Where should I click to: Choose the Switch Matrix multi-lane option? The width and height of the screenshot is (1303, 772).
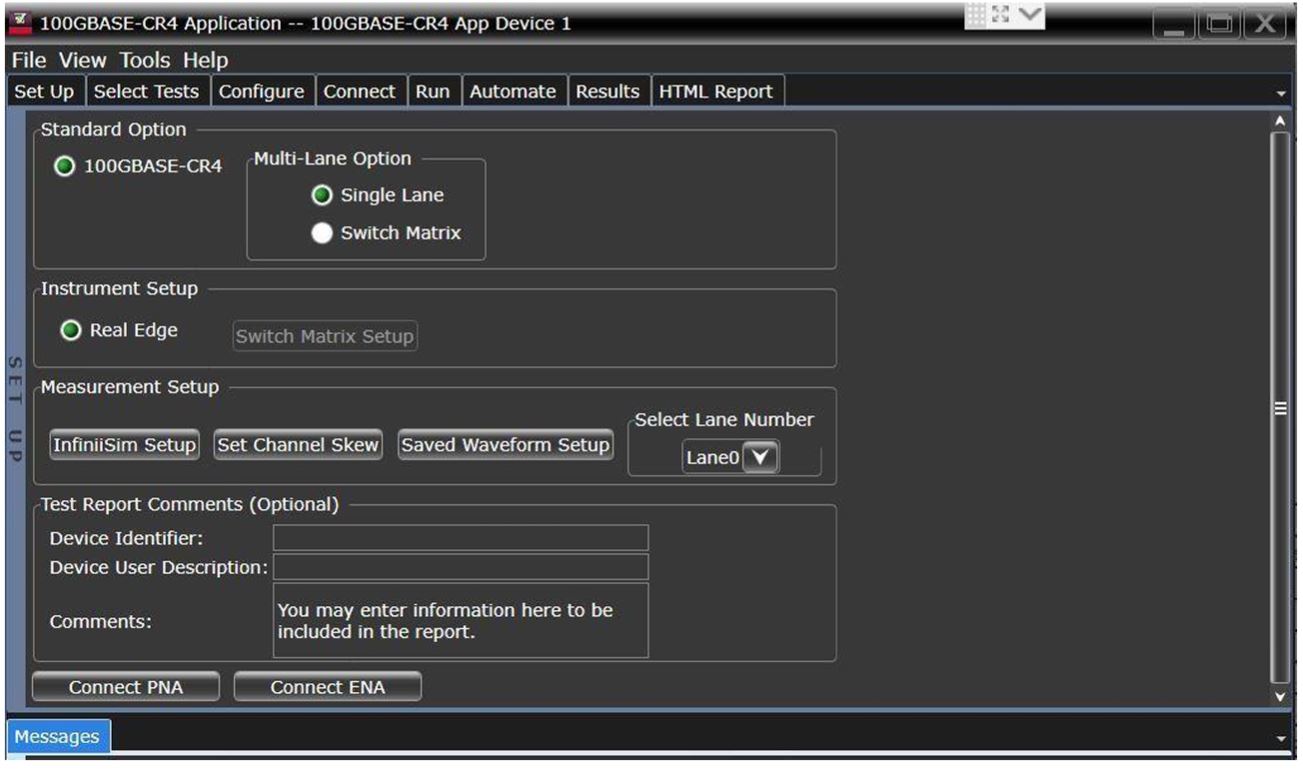[x=322, y=233]
